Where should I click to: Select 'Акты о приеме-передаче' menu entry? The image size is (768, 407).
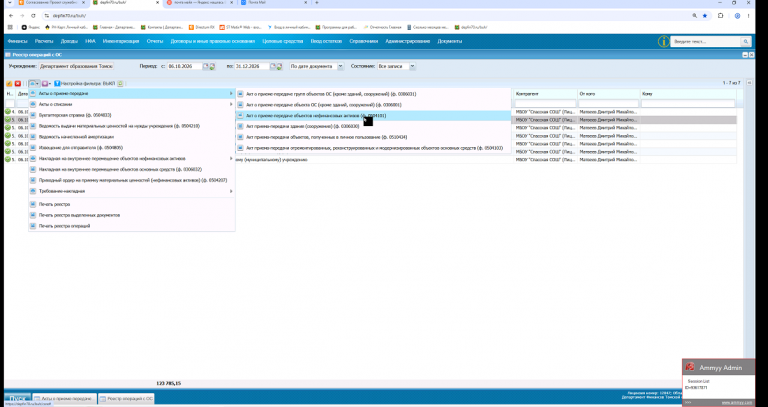132,94
